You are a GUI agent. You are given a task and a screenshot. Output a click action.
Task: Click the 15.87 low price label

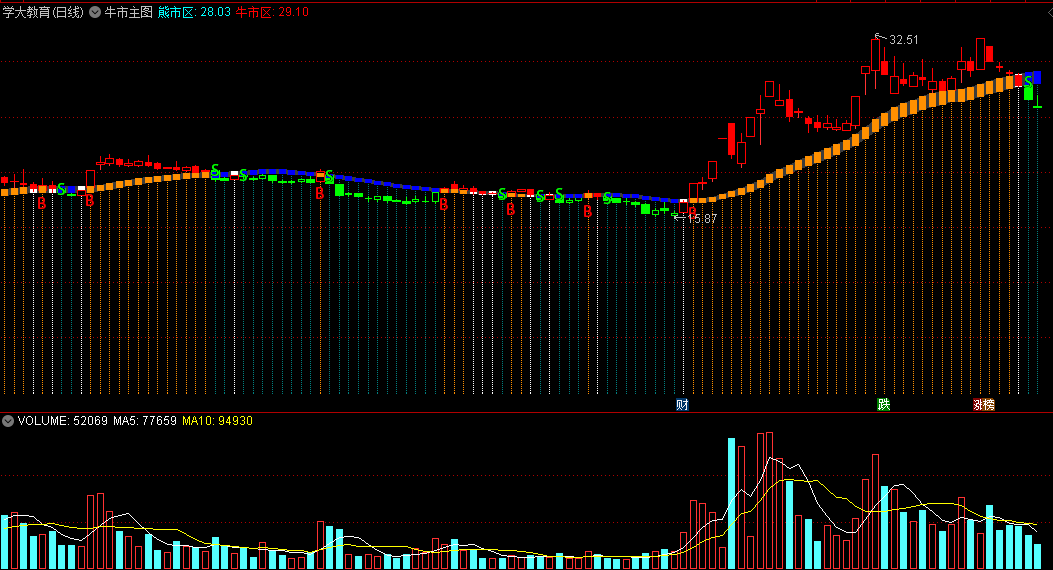point(702,219)
